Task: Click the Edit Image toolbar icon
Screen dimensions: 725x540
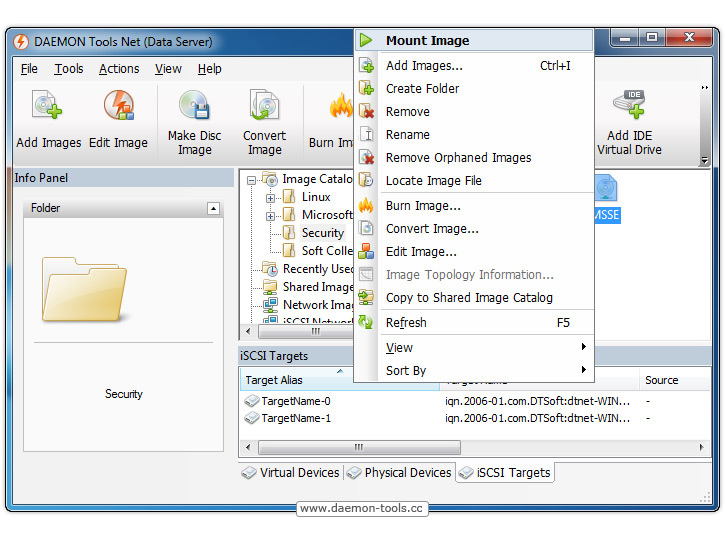Action: point(119,105)
